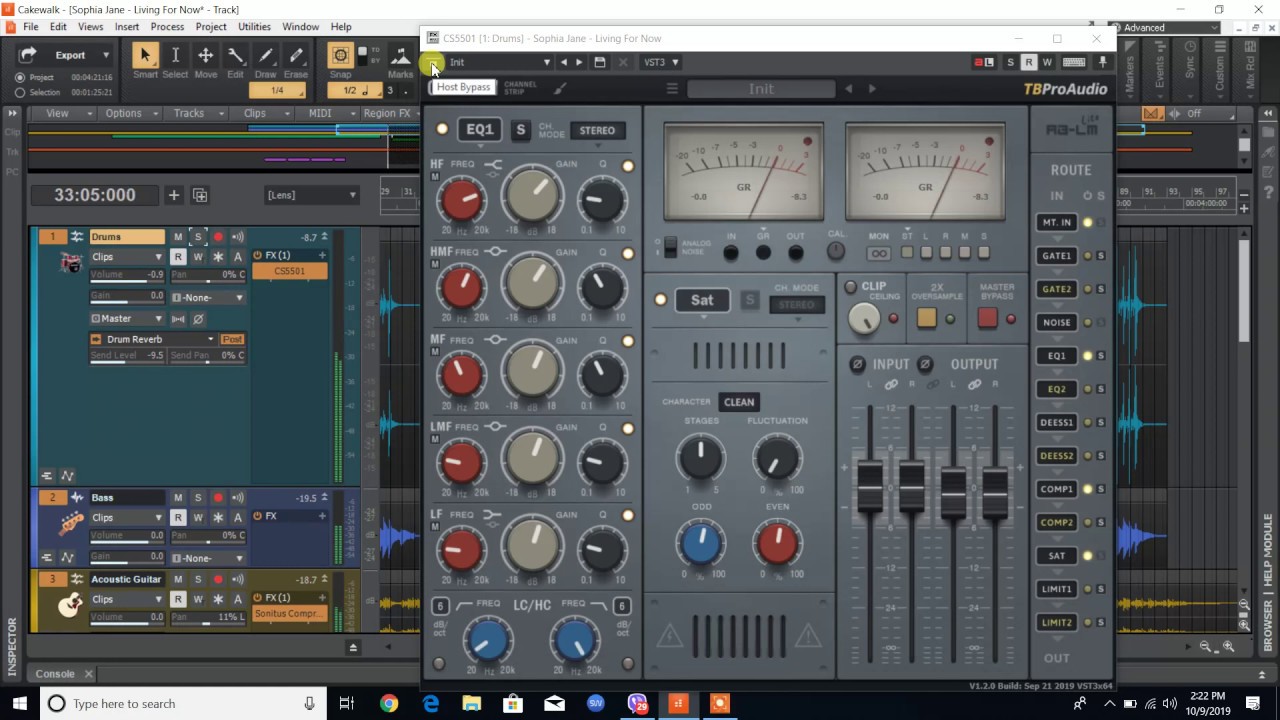Go to previous preset arrow in plugin header
The image size is (1280, 720).
point(564,62)
